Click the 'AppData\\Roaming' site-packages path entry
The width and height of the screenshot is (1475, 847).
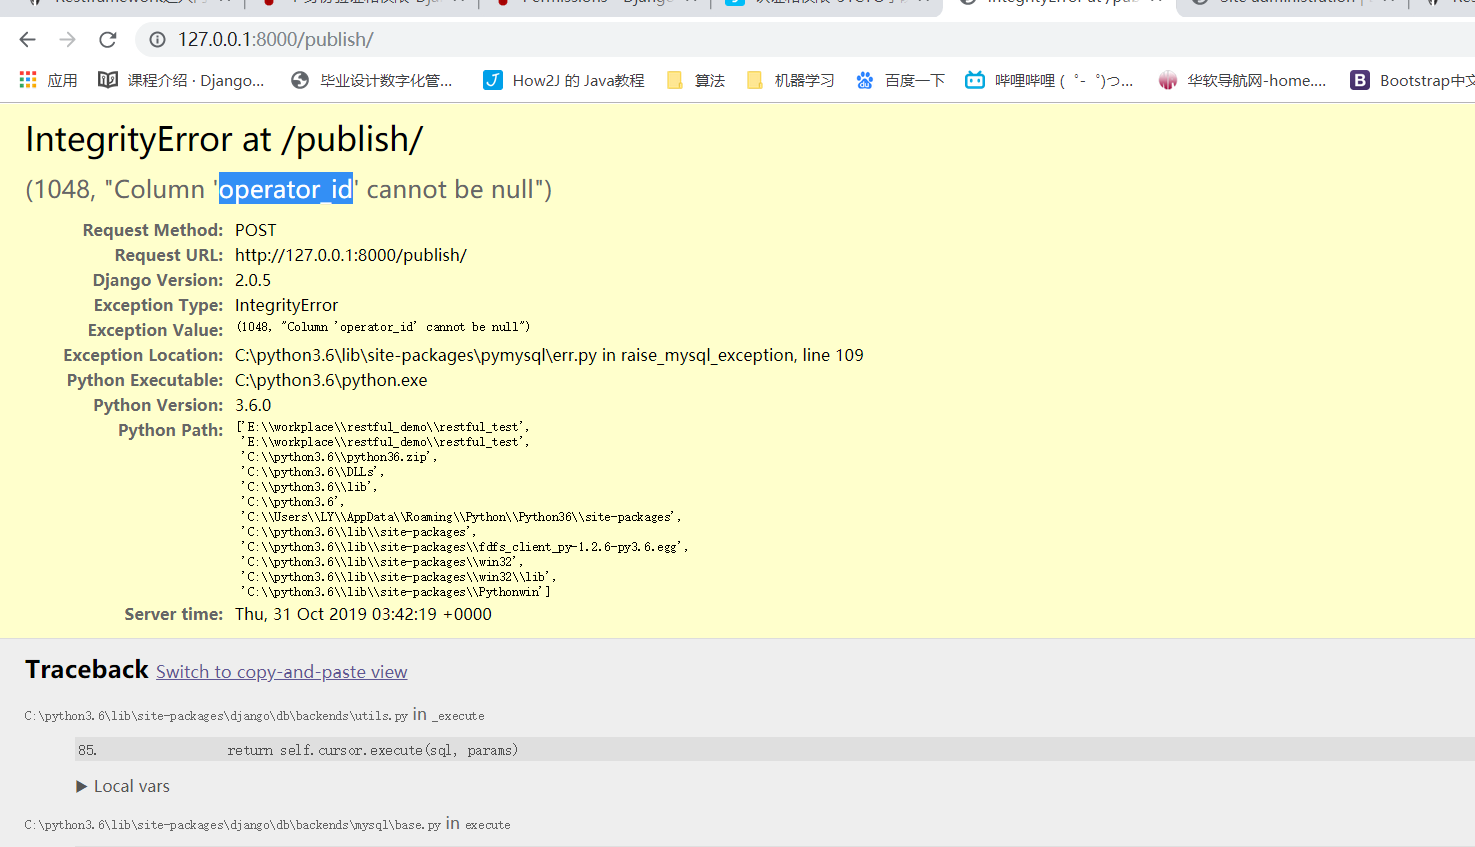click(x=461, y=517)
